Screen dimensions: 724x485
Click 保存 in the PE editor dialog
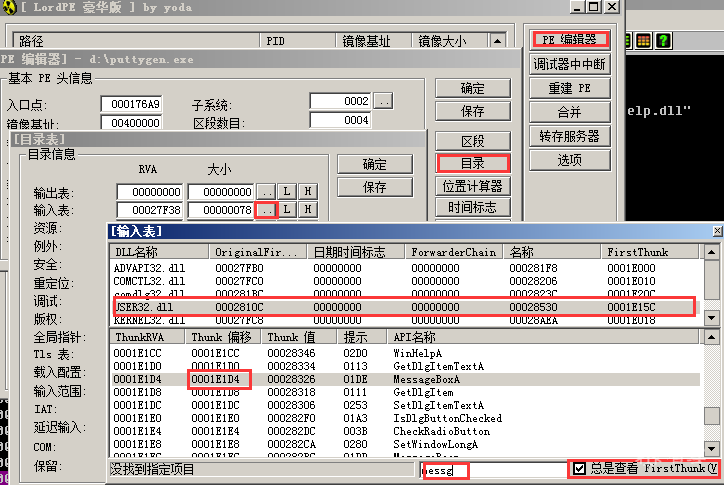473,111
